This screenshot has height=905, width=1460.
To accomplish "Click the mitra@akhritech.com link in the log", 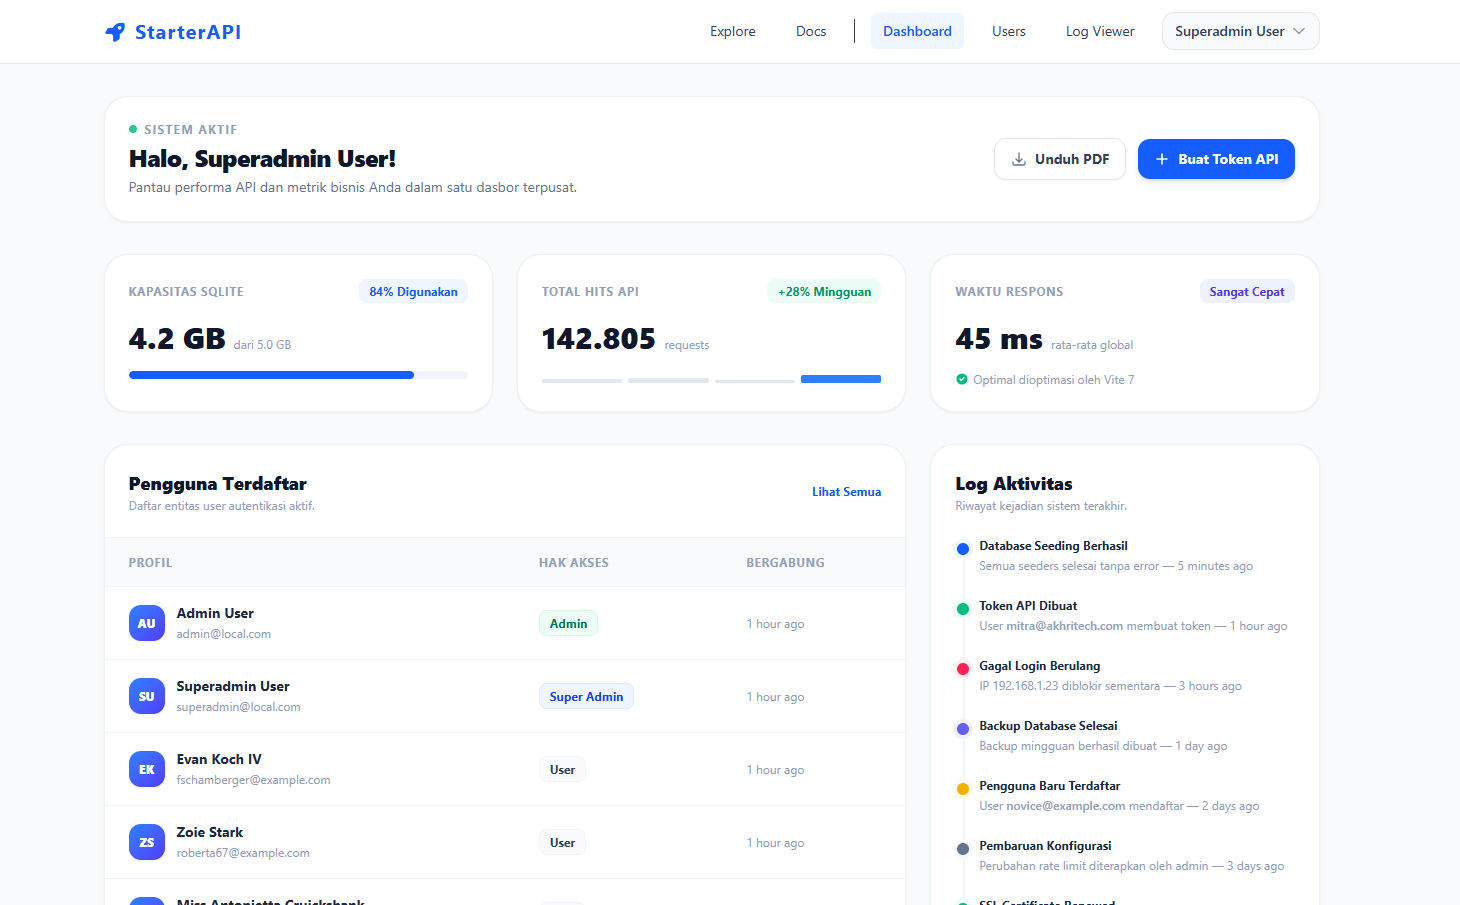I will pos(1064,626).
